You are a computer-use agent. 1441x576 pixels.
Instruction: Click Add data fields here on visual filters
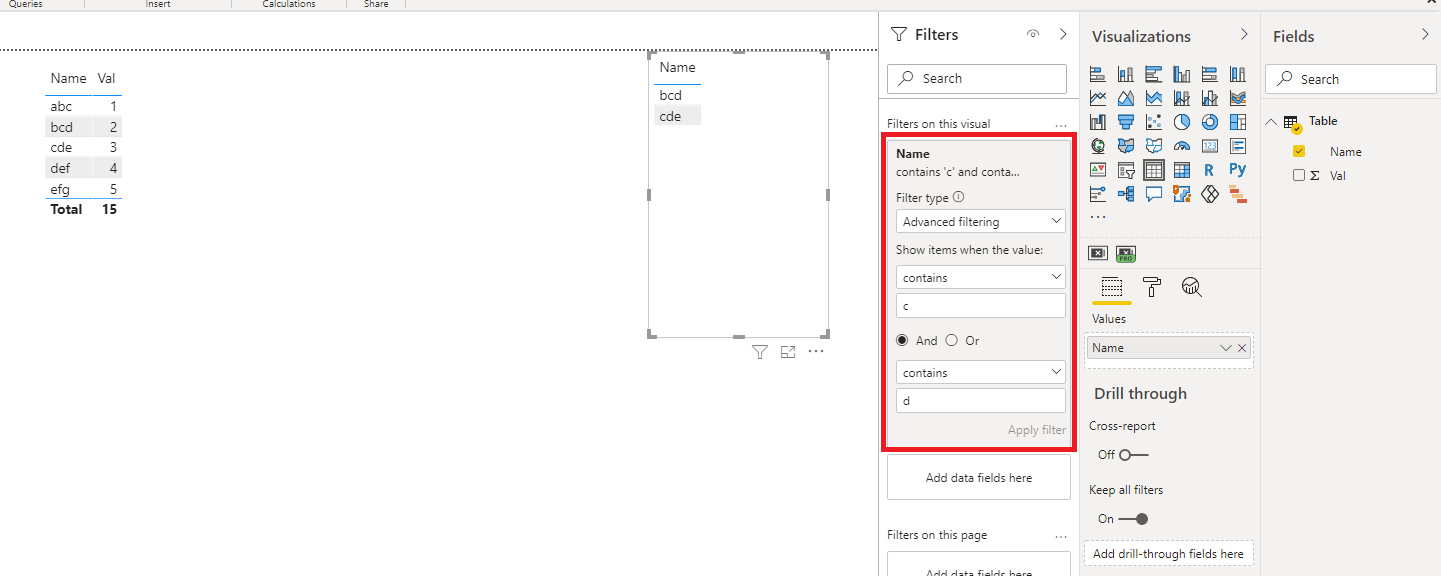pos(979,478)
